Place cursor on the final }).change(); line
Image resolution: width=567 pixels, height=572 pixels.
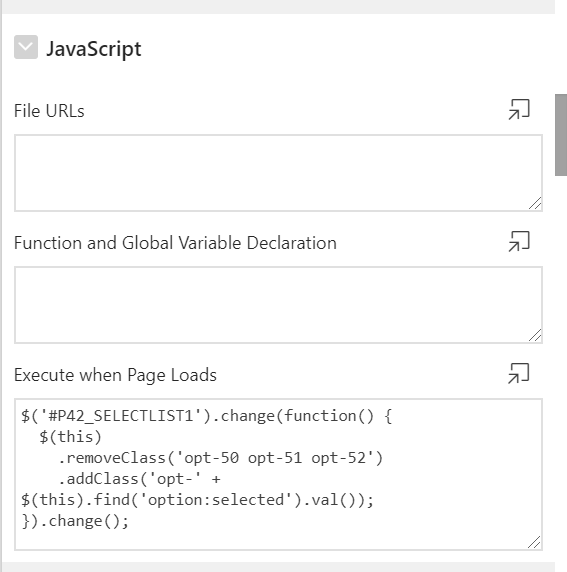click(75, 521)
